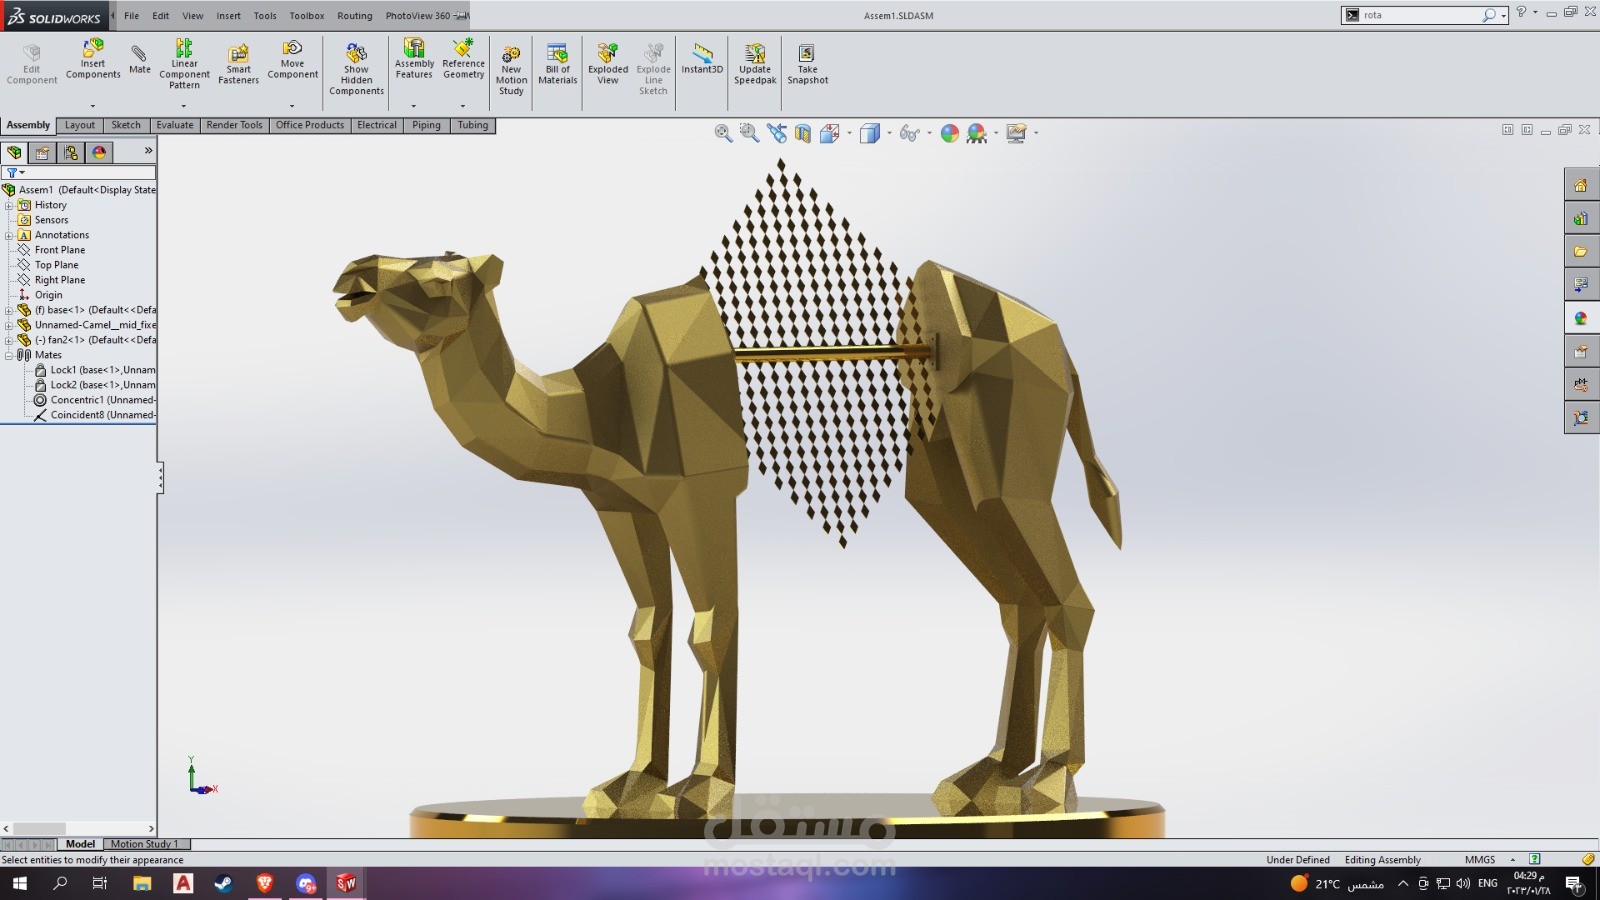Viewport: 1600px width, 900px height.
Task: Click Smart Fasteners tool
Action: (238, 64)
